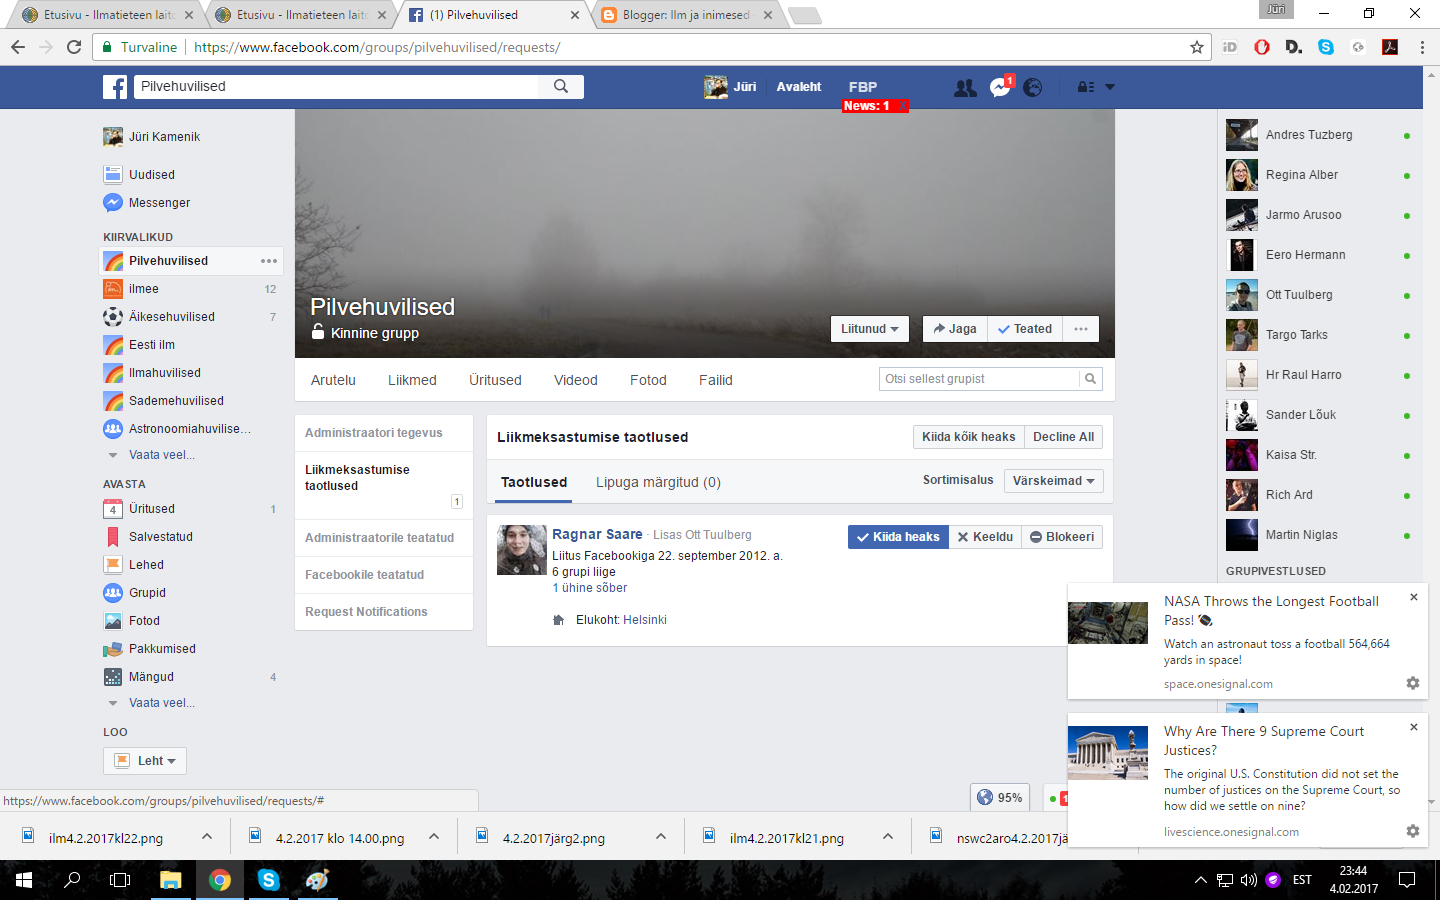The image size is (1440, 900).
Task: Decline Ragnar Saare with Keeldu
Action: click(985, 537)
